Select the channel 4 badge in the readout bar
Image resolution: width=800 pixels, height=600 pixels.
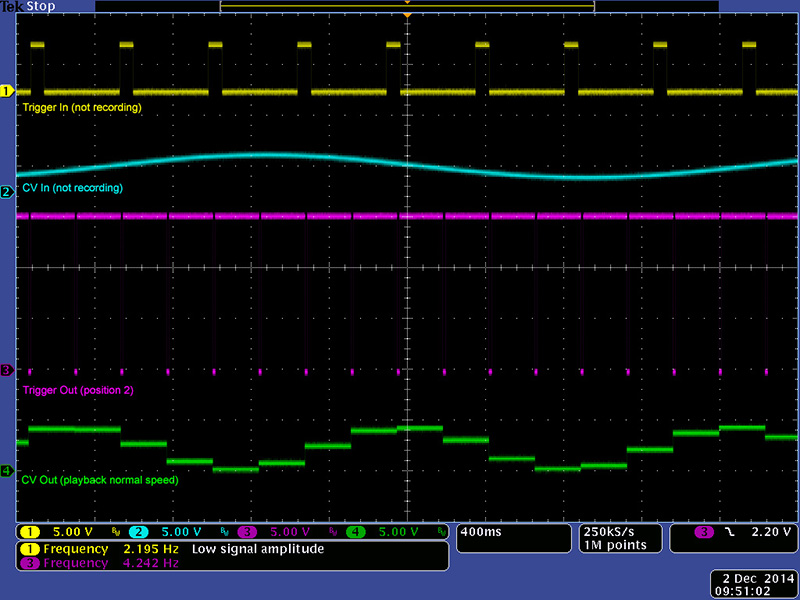pos(355,532)
